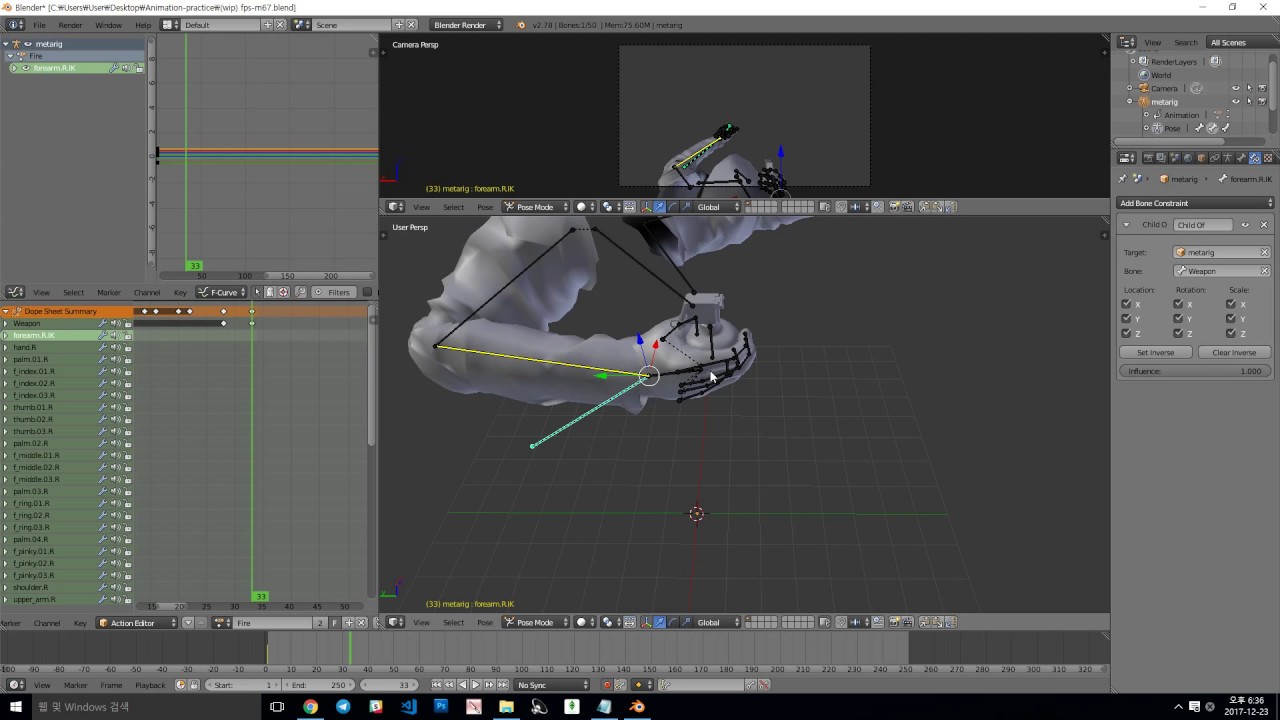Toggle auto-keying record button in timeline
Screen dimensions: 1280x720
[607, 685]
